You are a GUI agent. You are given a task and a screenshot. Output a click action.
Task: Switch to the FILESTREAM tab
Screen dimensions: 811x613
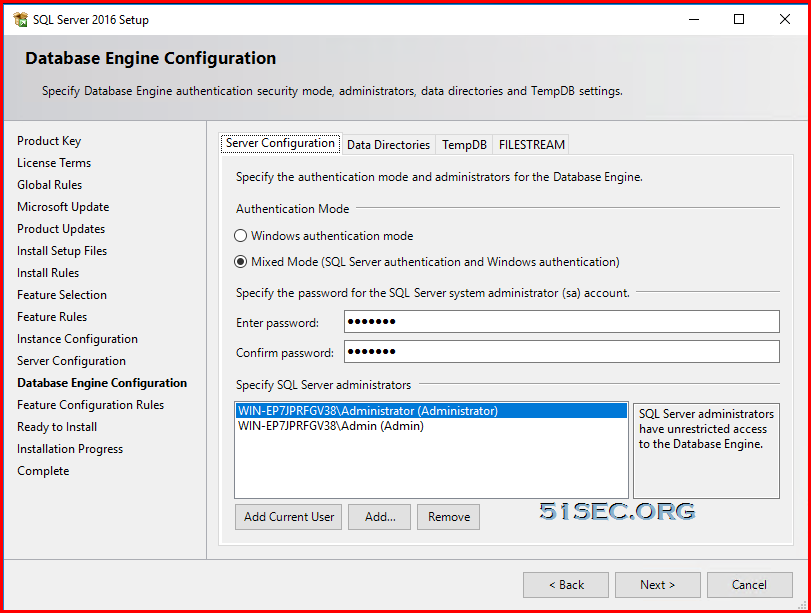[532, 145]
